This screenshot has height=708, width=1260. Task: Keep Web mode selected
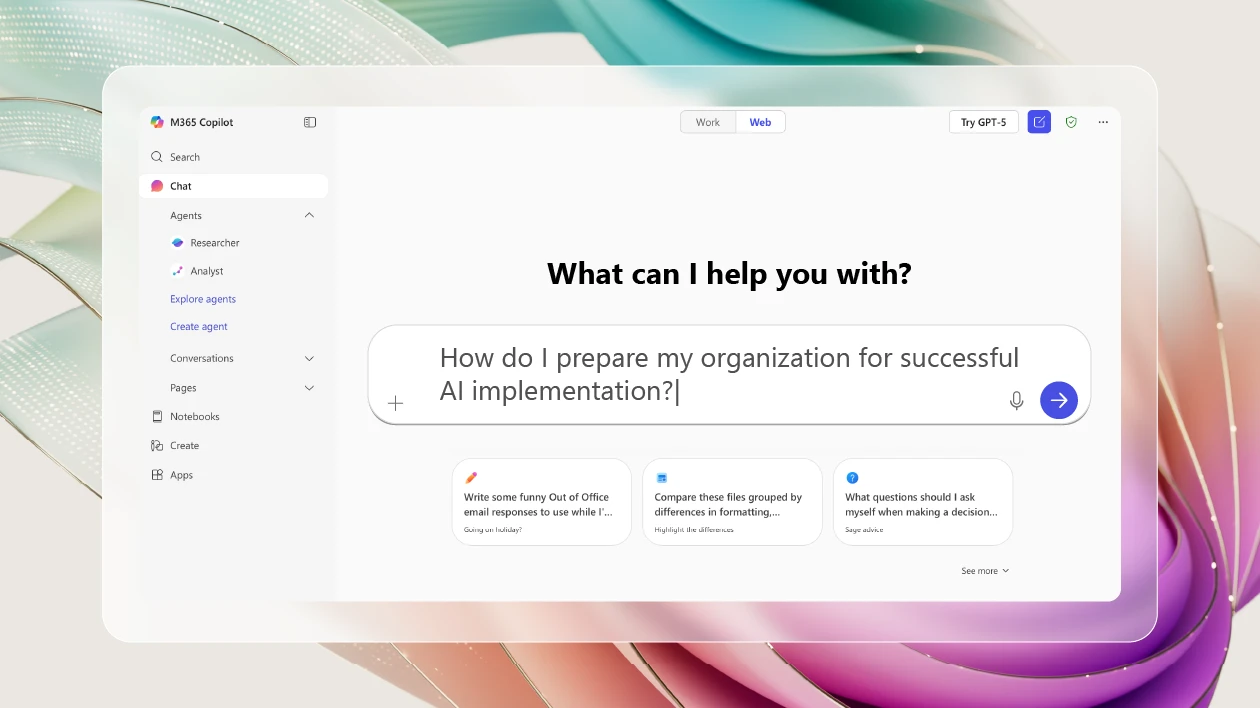(x=760, y=121)
